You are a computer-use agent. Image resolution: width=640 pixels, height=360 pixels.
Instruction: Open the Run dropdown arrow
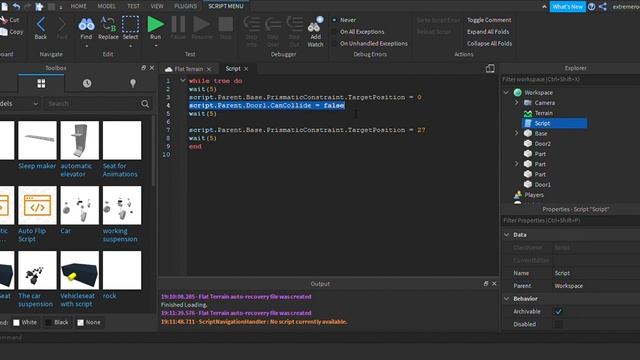pos(156,46)
